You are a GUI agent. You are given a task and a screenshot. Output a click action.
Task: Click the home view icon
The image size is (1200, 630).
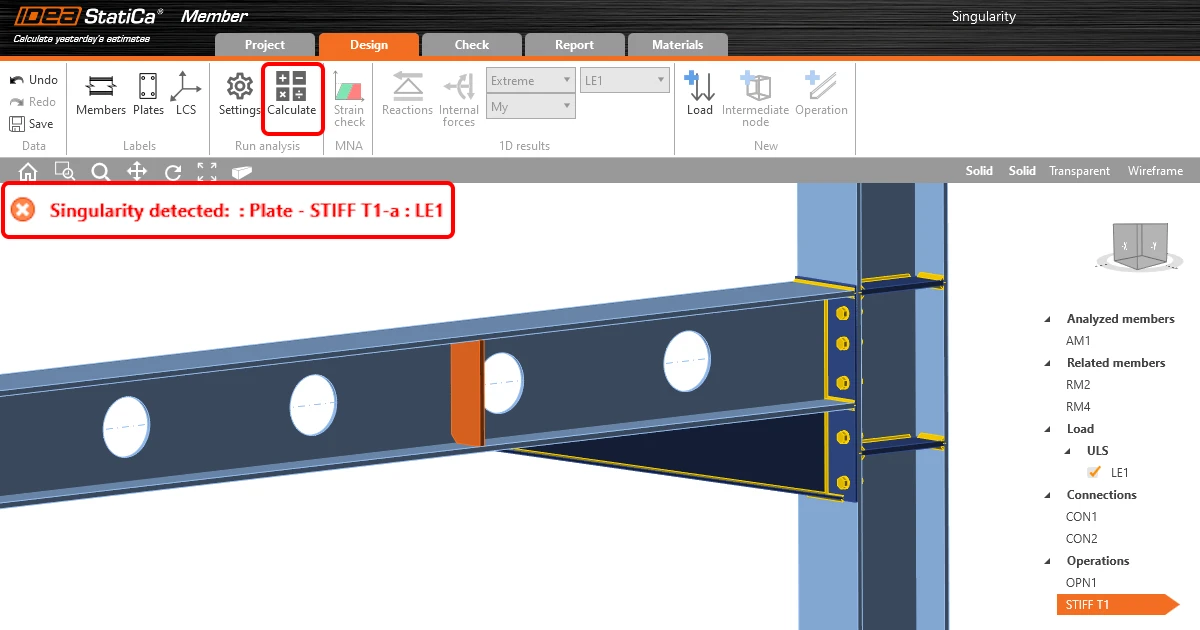click(28, 172)
